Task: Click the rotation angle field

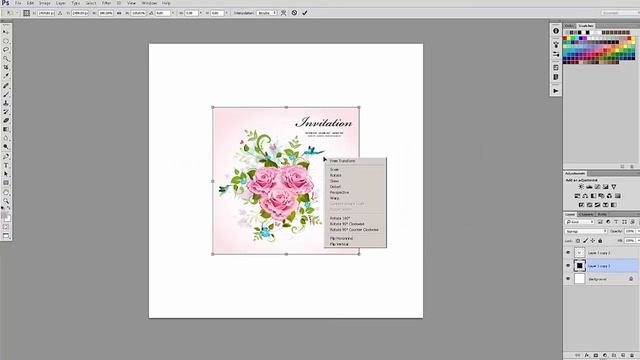Action: click(162, 13)
